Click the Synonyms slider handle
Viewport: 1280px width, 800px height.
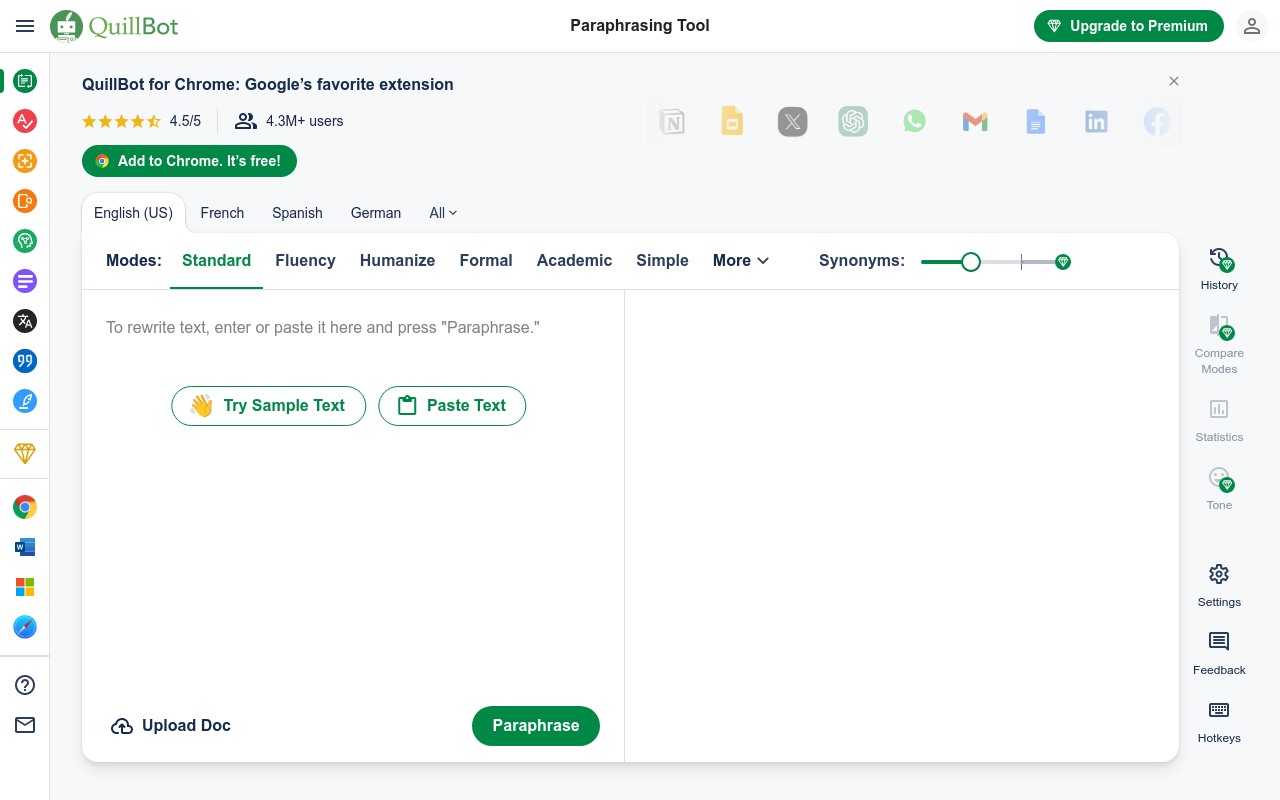[x=970, y=262]
